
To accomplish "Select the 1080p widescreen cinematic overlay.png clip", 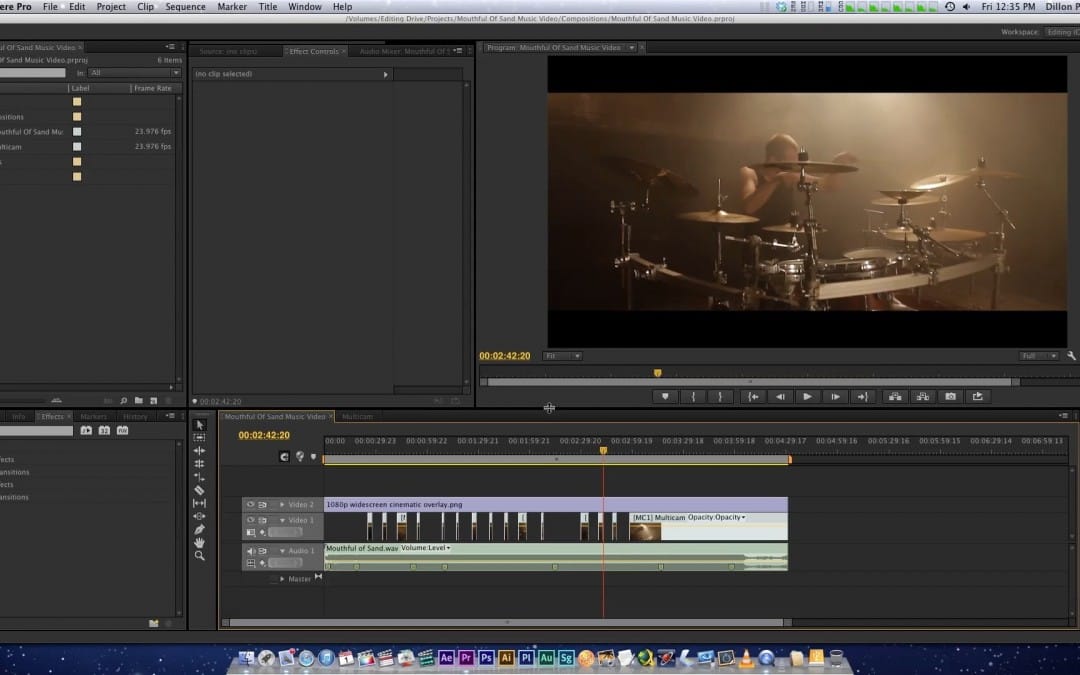I will tap(556, 505).
